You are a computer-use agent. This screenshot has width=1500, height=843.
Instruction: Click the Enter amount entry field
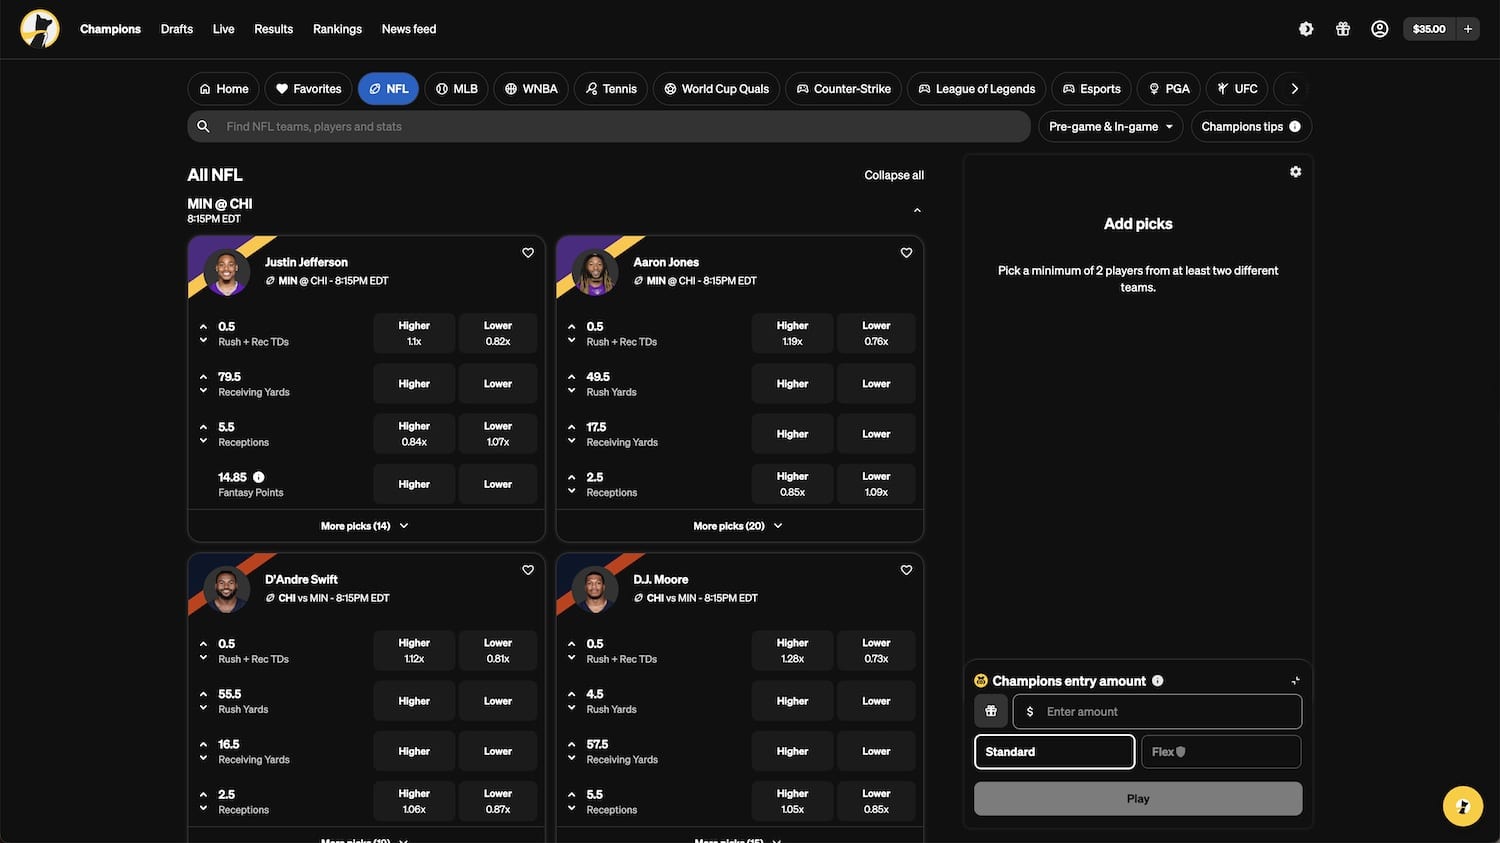tap(1166, 712)
